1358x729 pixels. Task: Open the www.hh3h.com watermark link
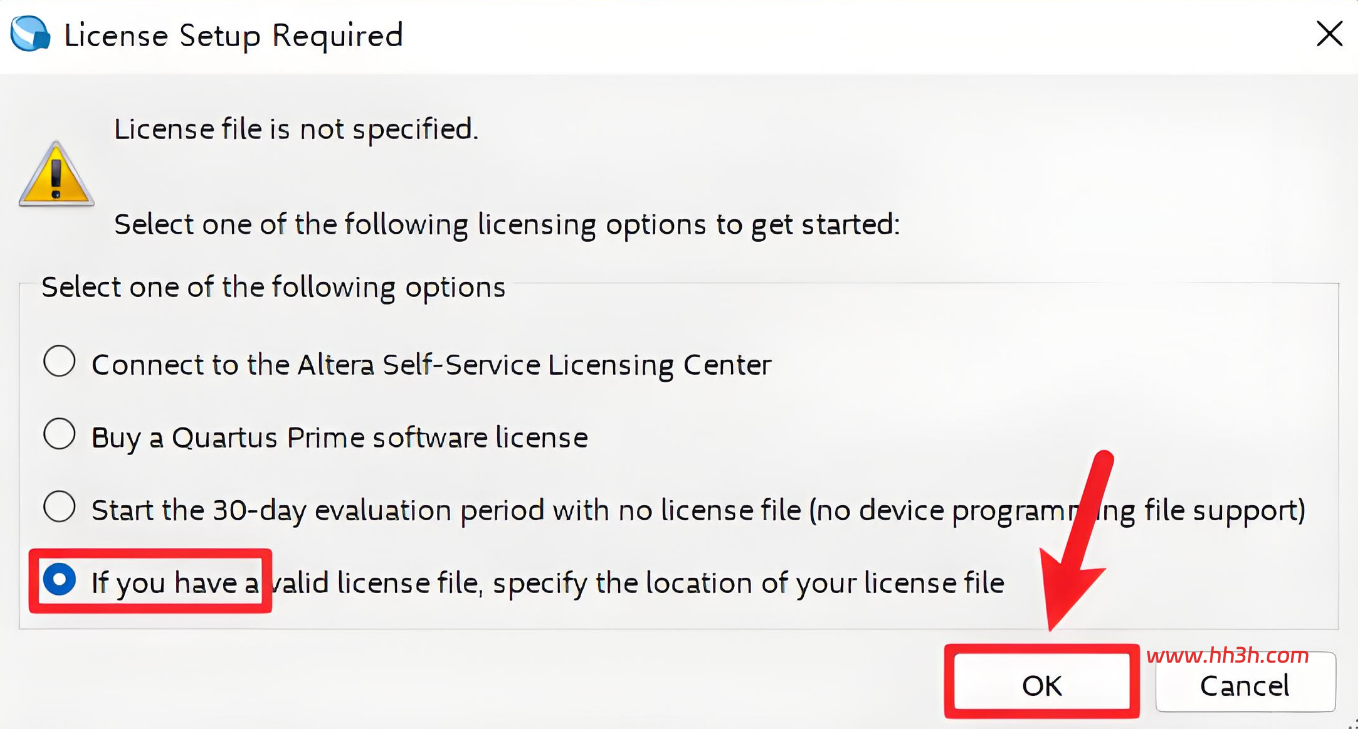(1227, 656)
